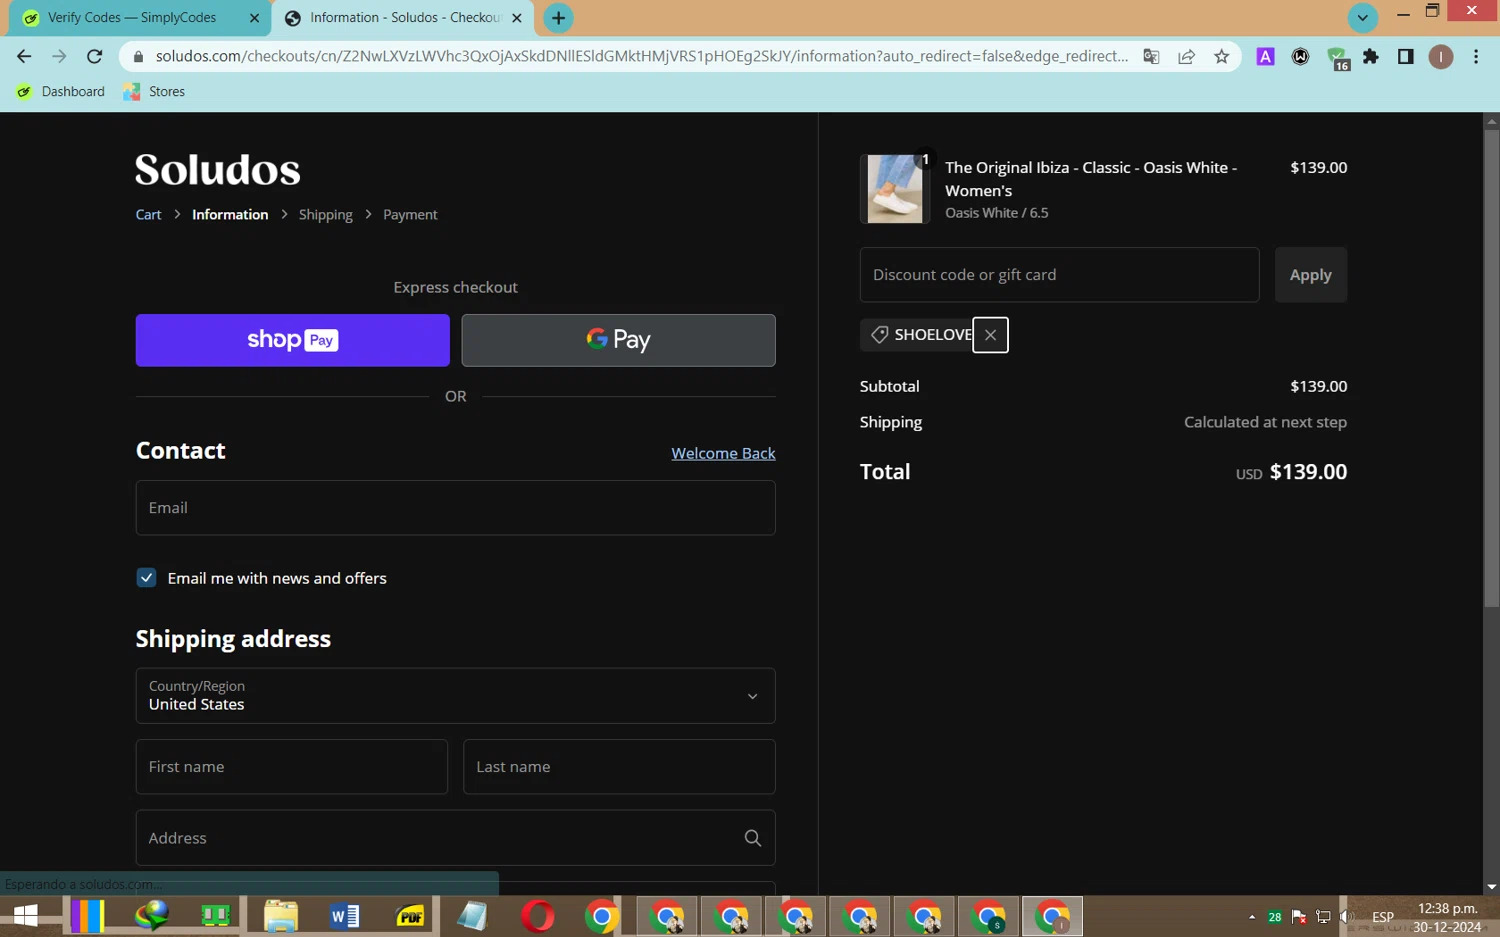
Task: Expand the Country/Region dropdown
Action: pyautogui.click(x=455, y=696)
